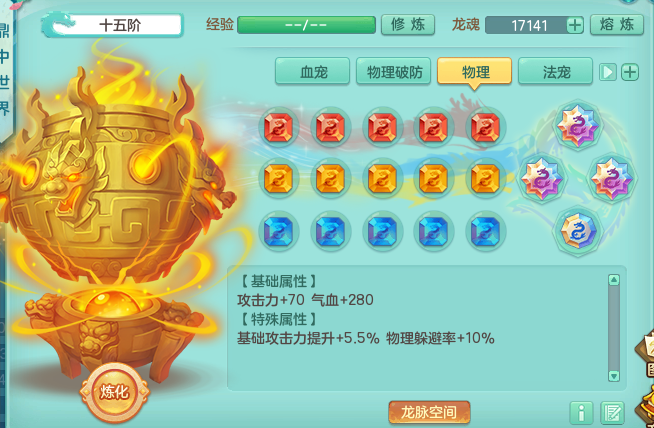Image resolution: width=654 pixels, height=428 pixels.
Task: Add a new preset with plus button
Action: coord(630,72)
